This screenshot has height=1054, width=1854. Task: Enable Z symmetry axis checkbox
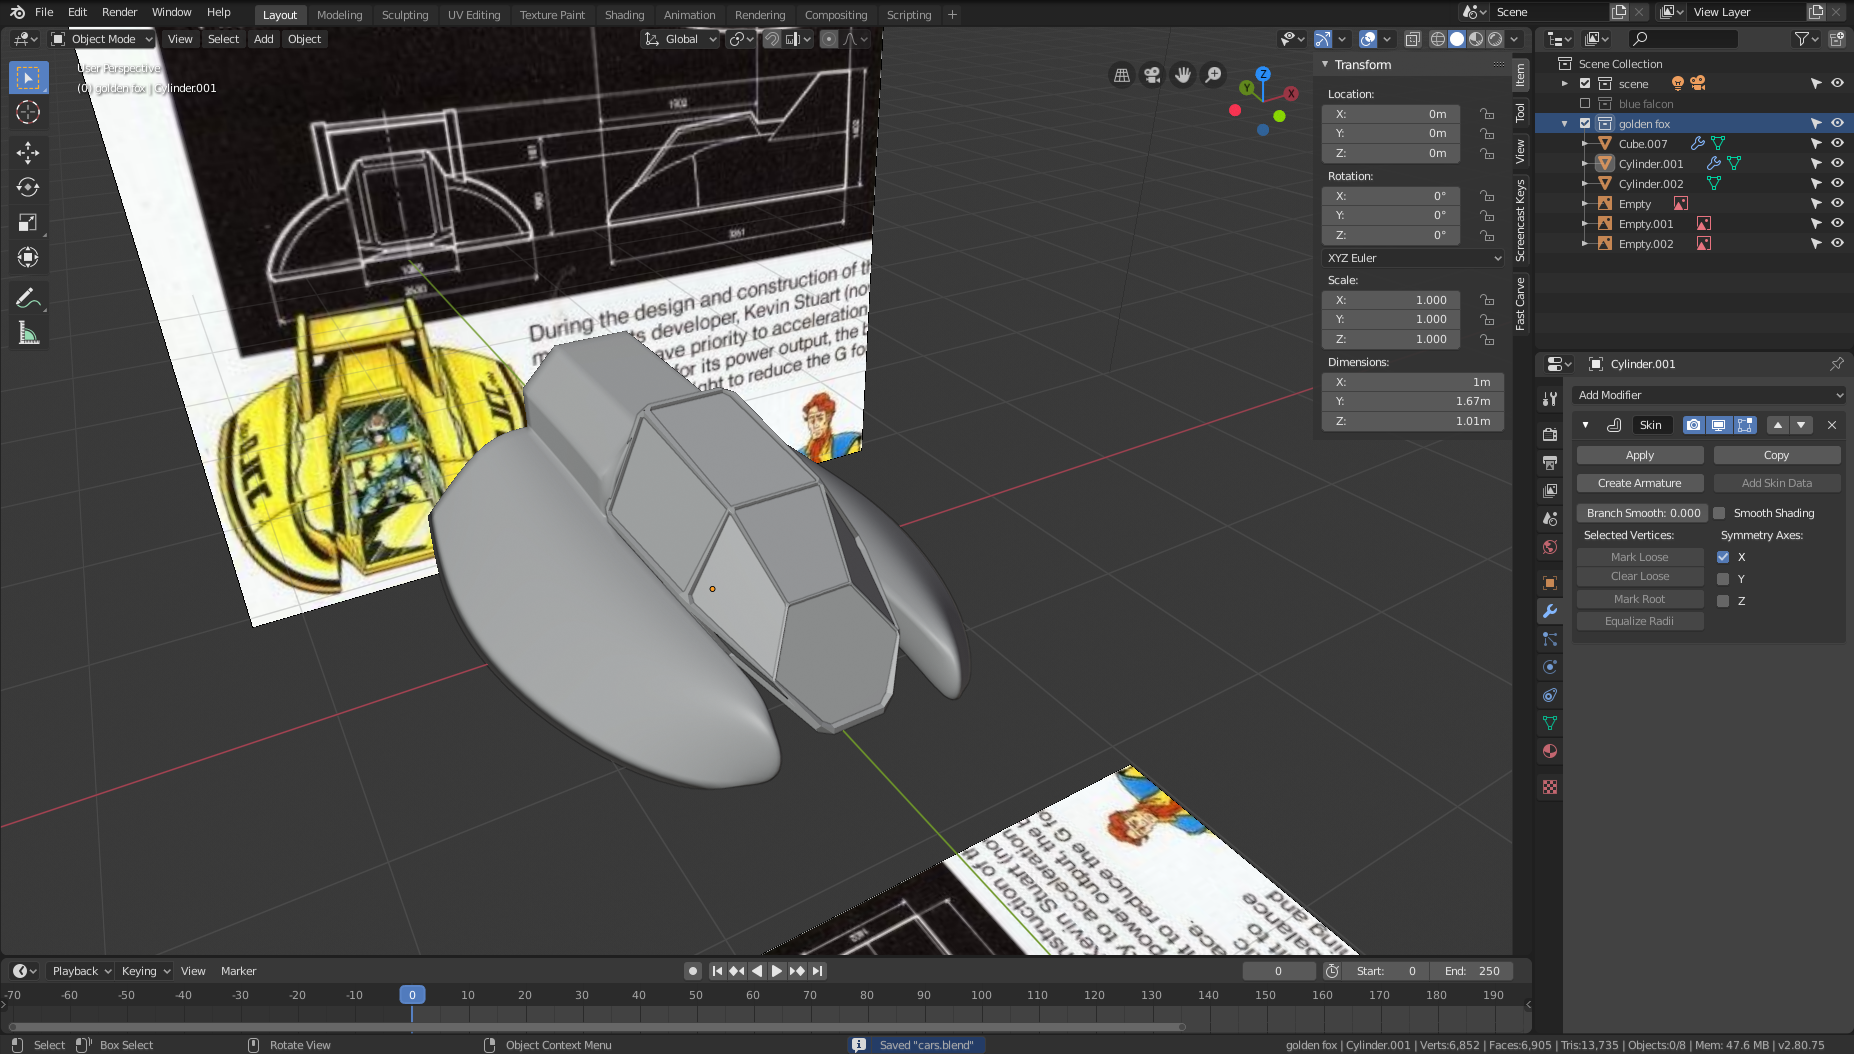pos(1723,601)
